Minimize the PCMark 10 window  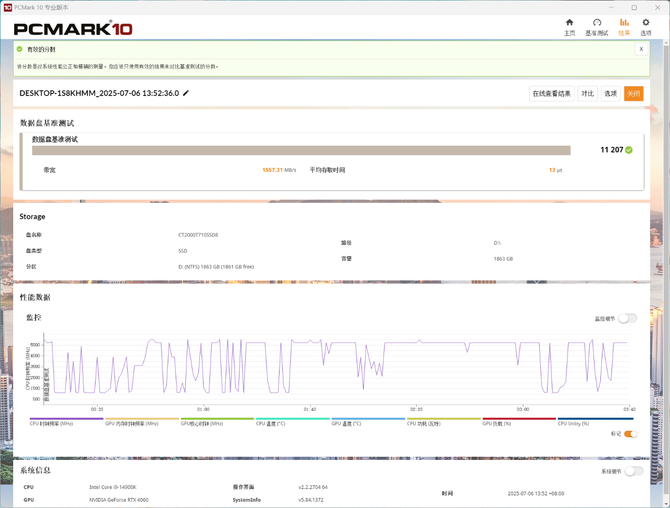pyautogui.click(x=611, y=7)
